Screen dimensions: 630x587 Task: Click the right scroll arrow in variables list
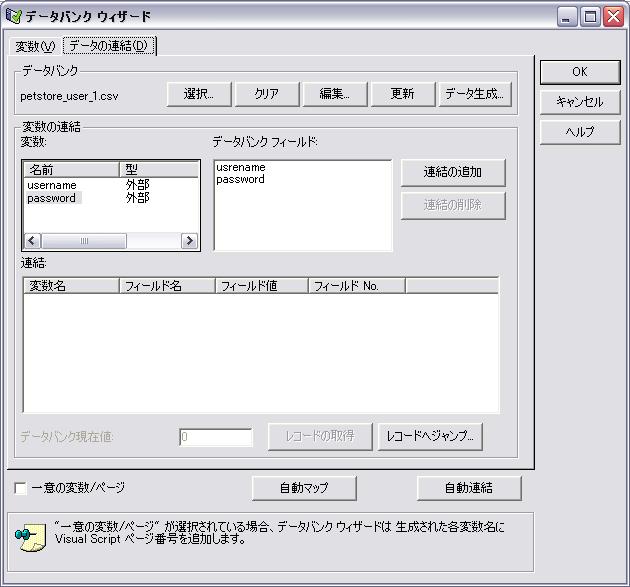189,241
